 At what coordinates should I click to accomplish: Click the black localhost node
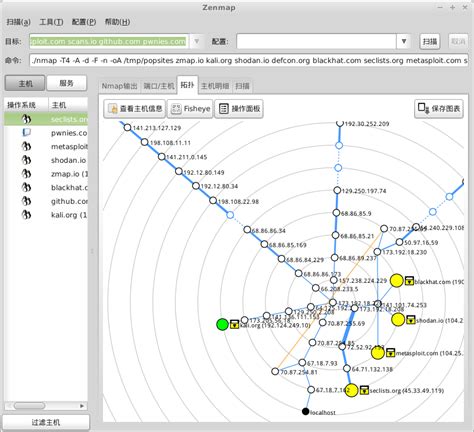click(x=305, y=411)
